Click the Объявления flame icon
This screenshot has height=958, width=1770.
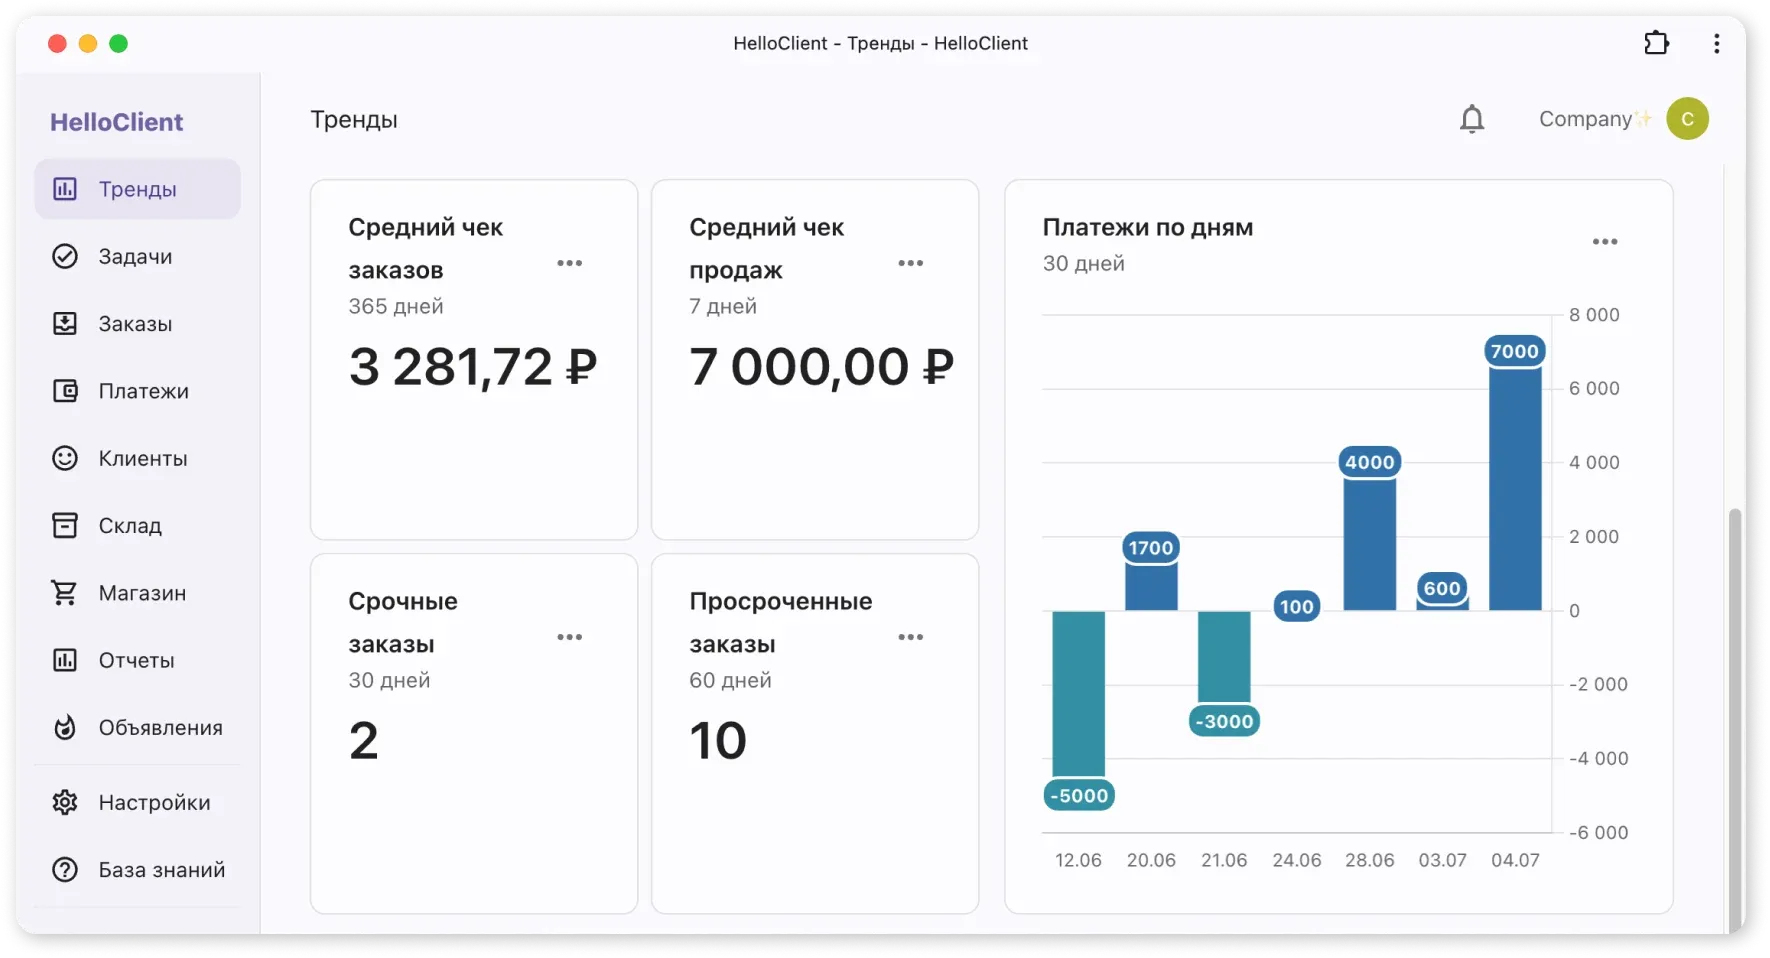(65, 727)
